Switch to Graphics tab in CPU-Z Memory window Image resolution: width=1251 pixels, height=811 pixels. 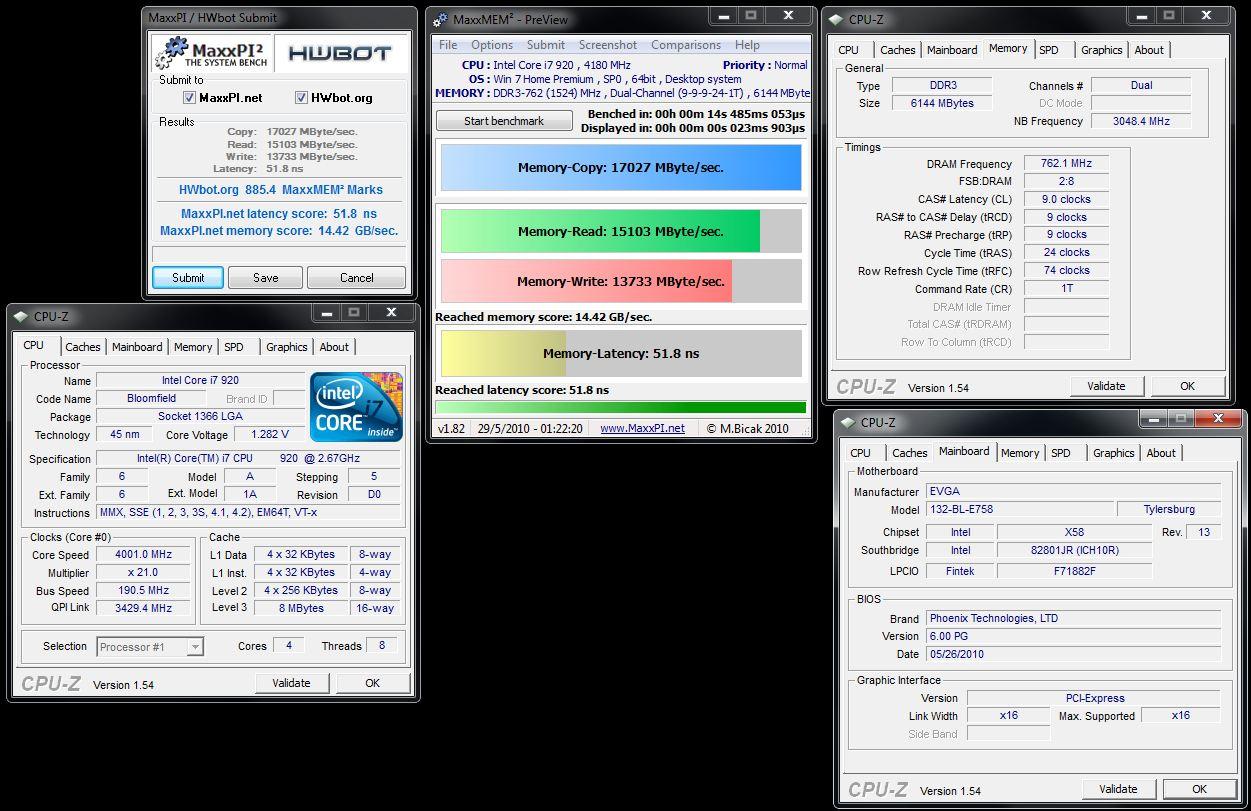point(1102,50)
